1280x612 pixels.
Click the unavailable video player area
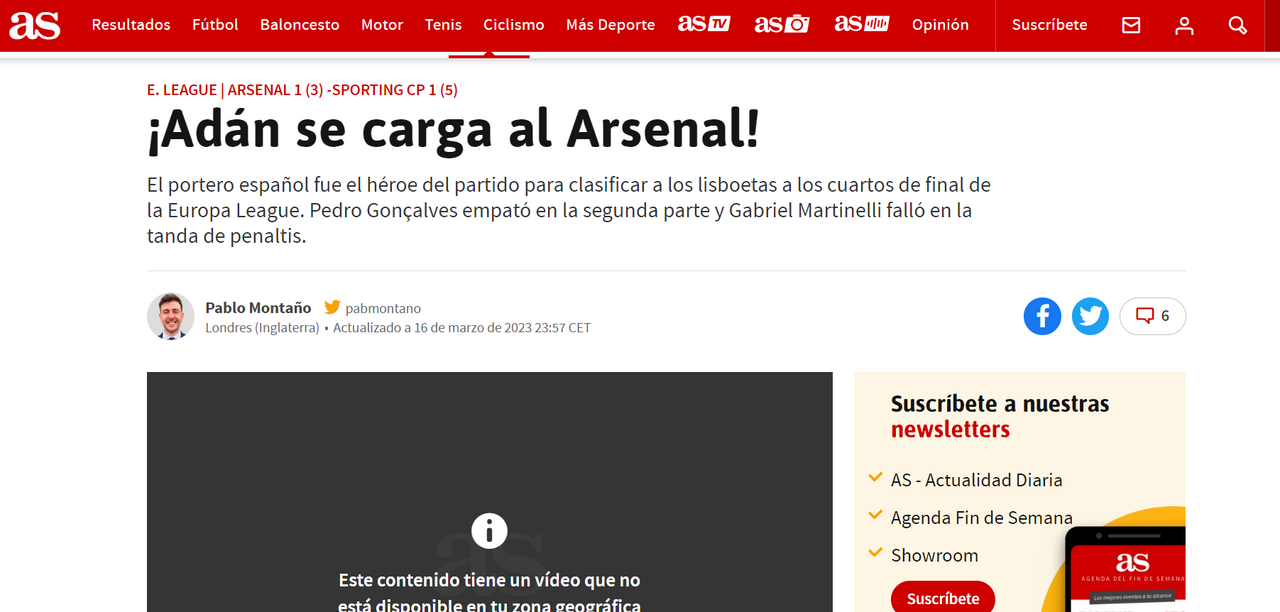coord(489,492)
